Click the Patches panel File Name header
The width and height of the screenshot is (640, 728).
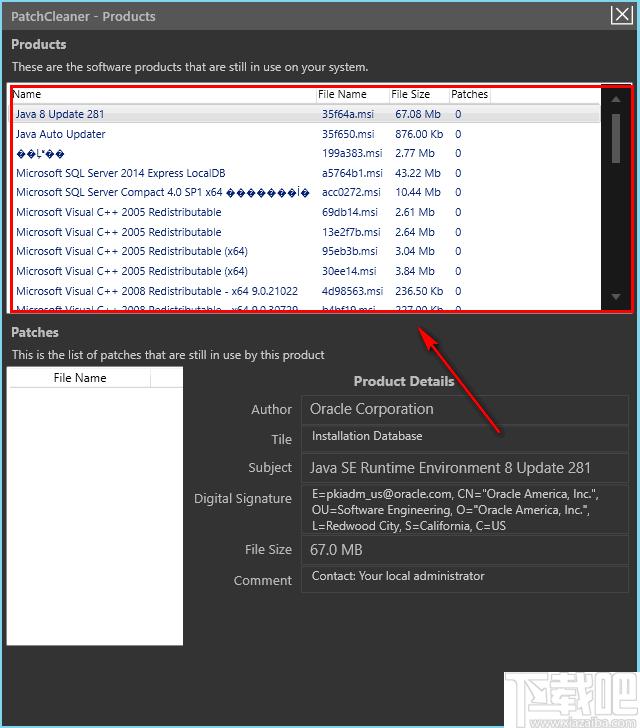[79, 378]
